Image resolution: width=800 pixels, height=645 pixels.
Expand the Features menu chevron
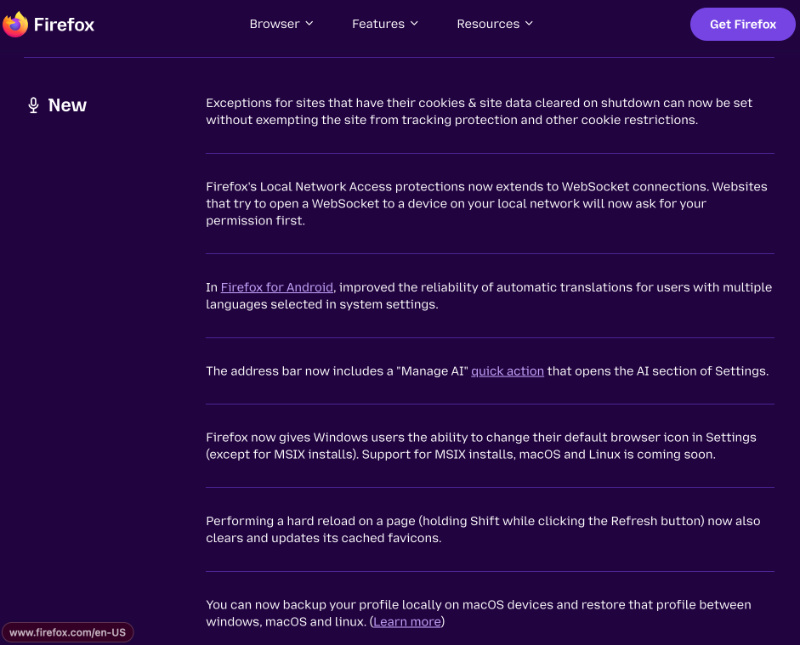[x=414, y=23]
